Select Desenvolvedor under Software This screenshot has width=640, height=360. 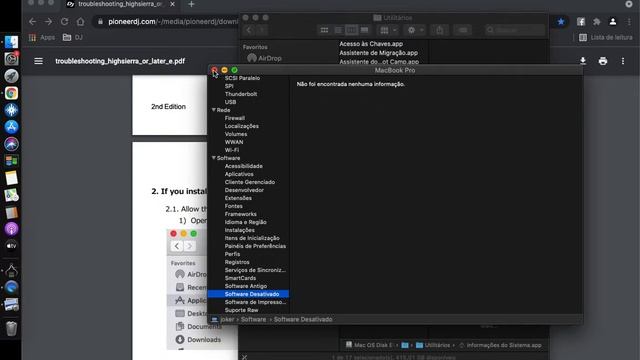pyautogui.click(x=244, y=190)
